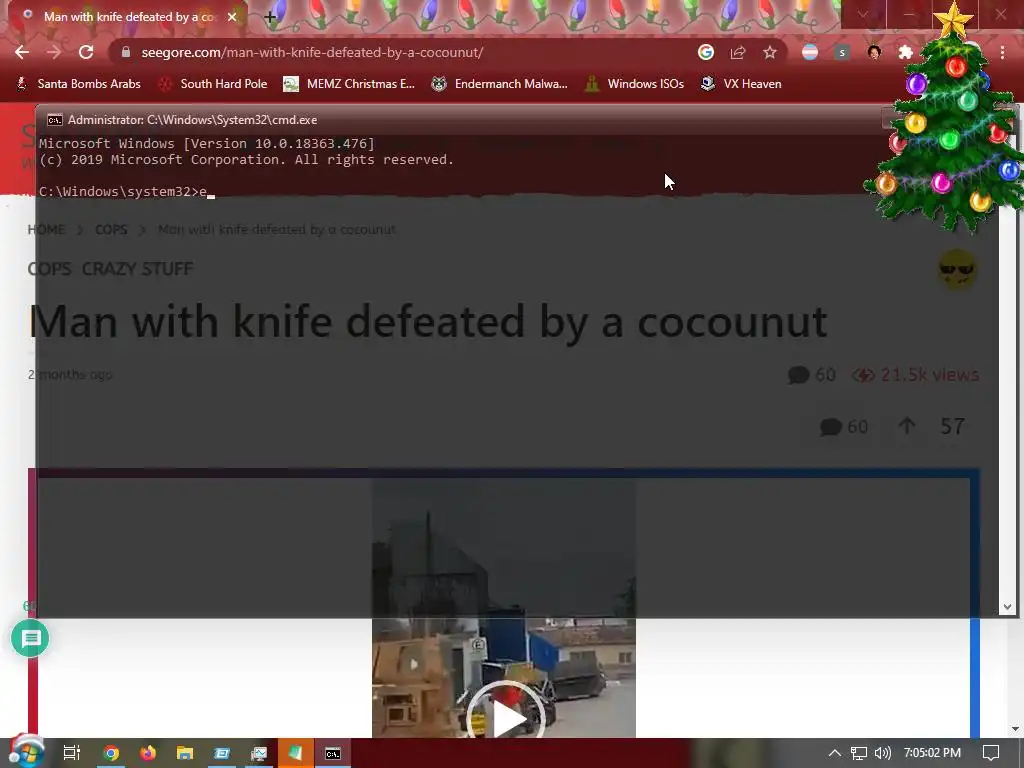Screen dimensions: 1024x768
Task: Click the '21.5k views' counter
Action: [x=916, y=375]
